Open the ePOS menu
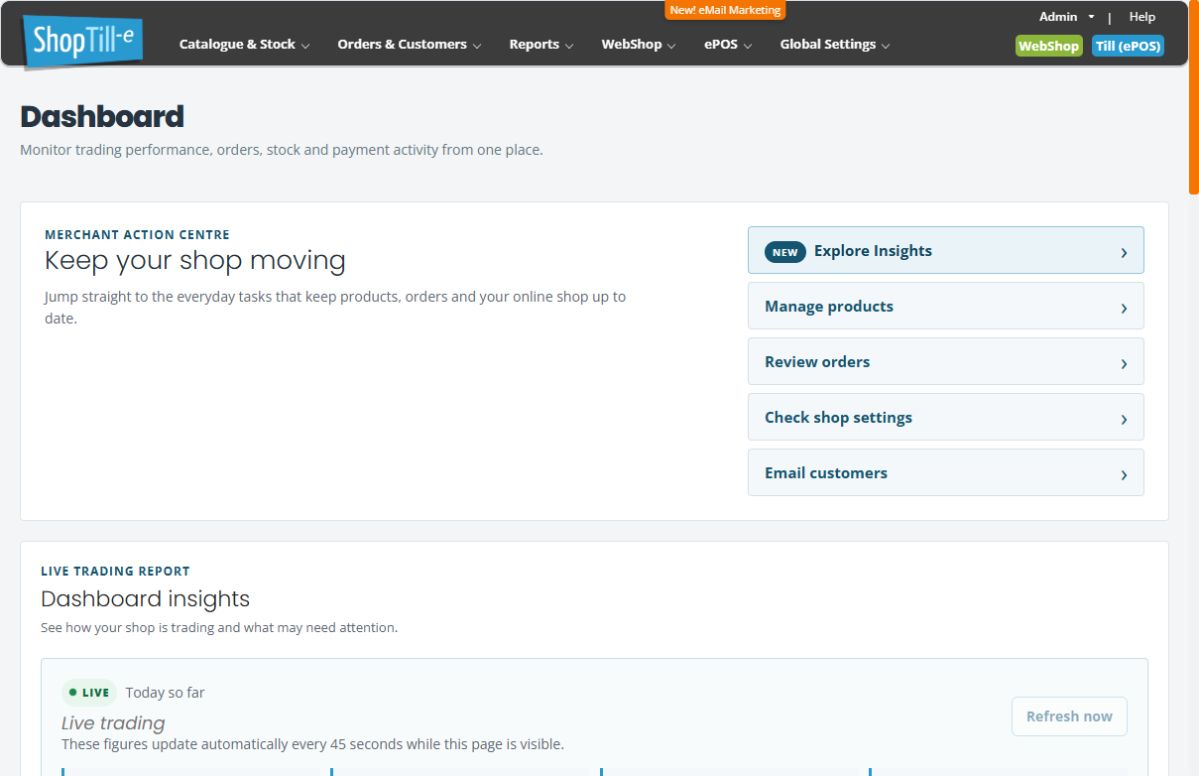 [x=728, y=44]
